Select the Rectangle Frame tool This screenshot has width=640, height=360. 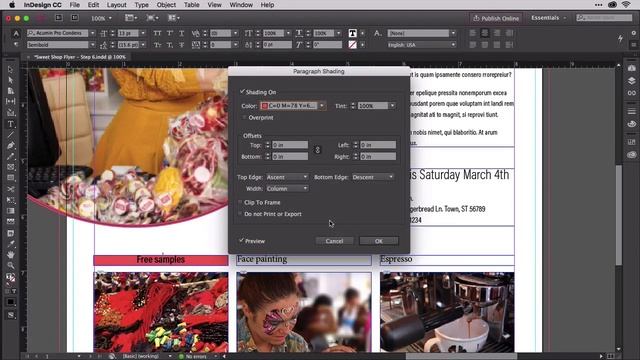click(x=11, y=167)
